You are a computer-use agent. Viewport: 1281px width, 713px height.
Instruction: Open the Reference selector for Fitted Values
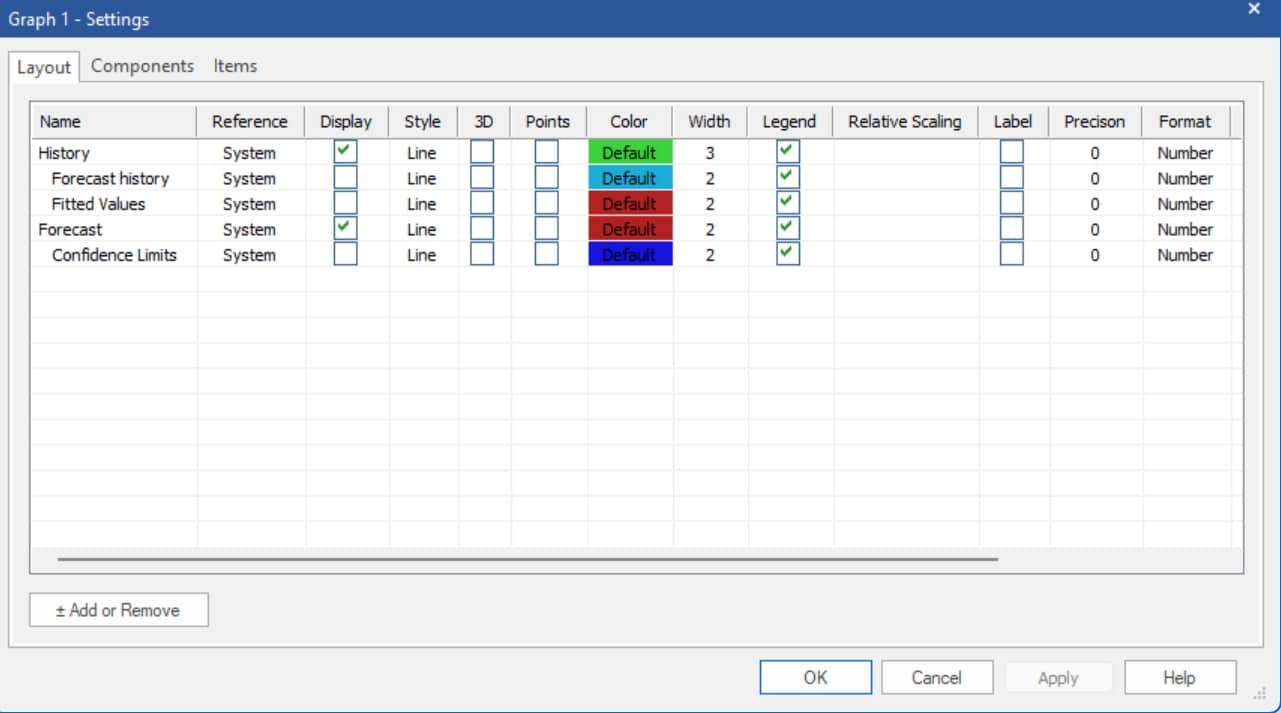point(249,203)
